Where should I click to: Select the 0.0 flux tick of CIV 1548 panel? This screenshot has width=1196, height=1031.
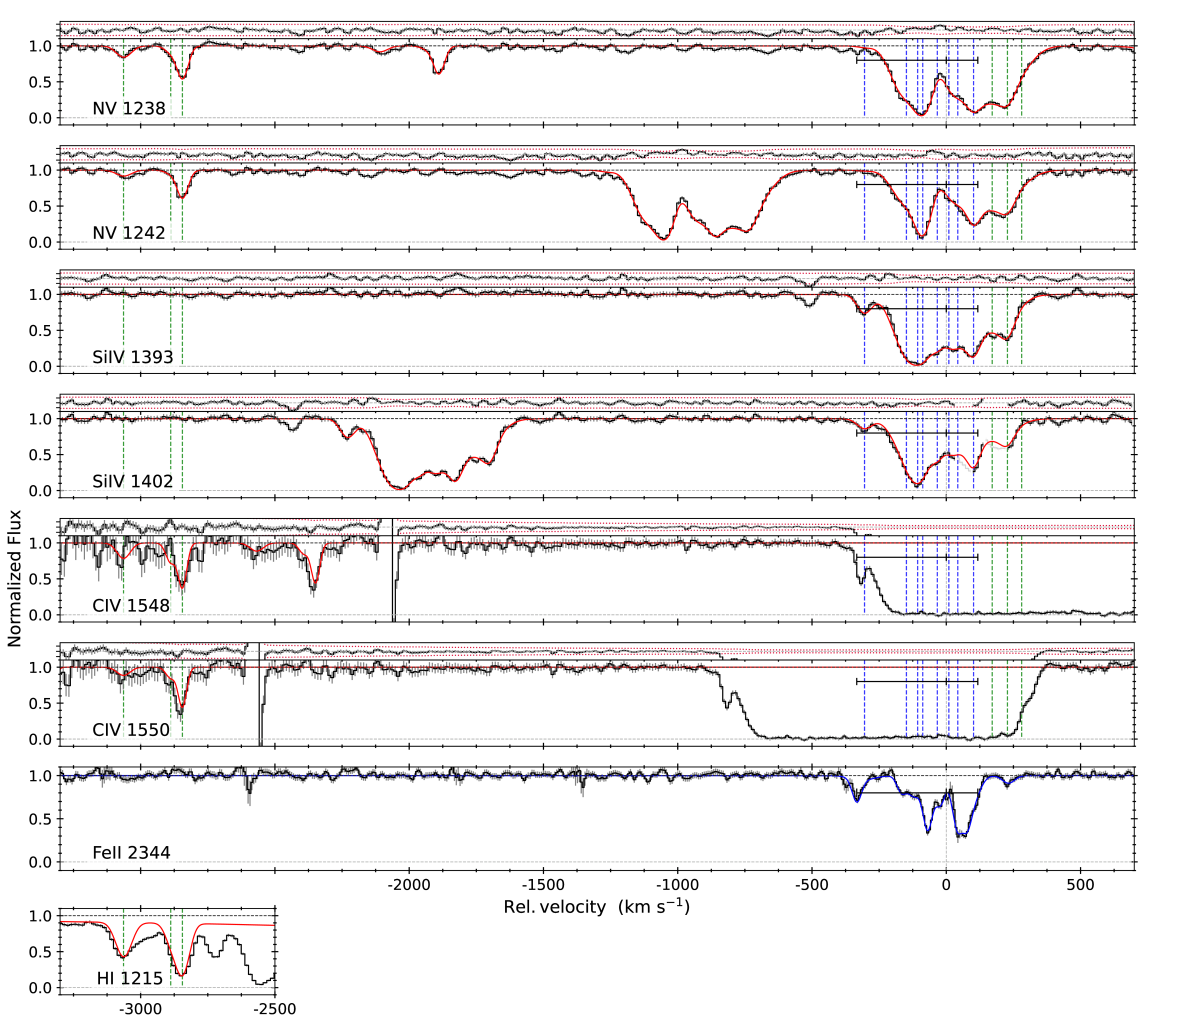coord(40,615)
